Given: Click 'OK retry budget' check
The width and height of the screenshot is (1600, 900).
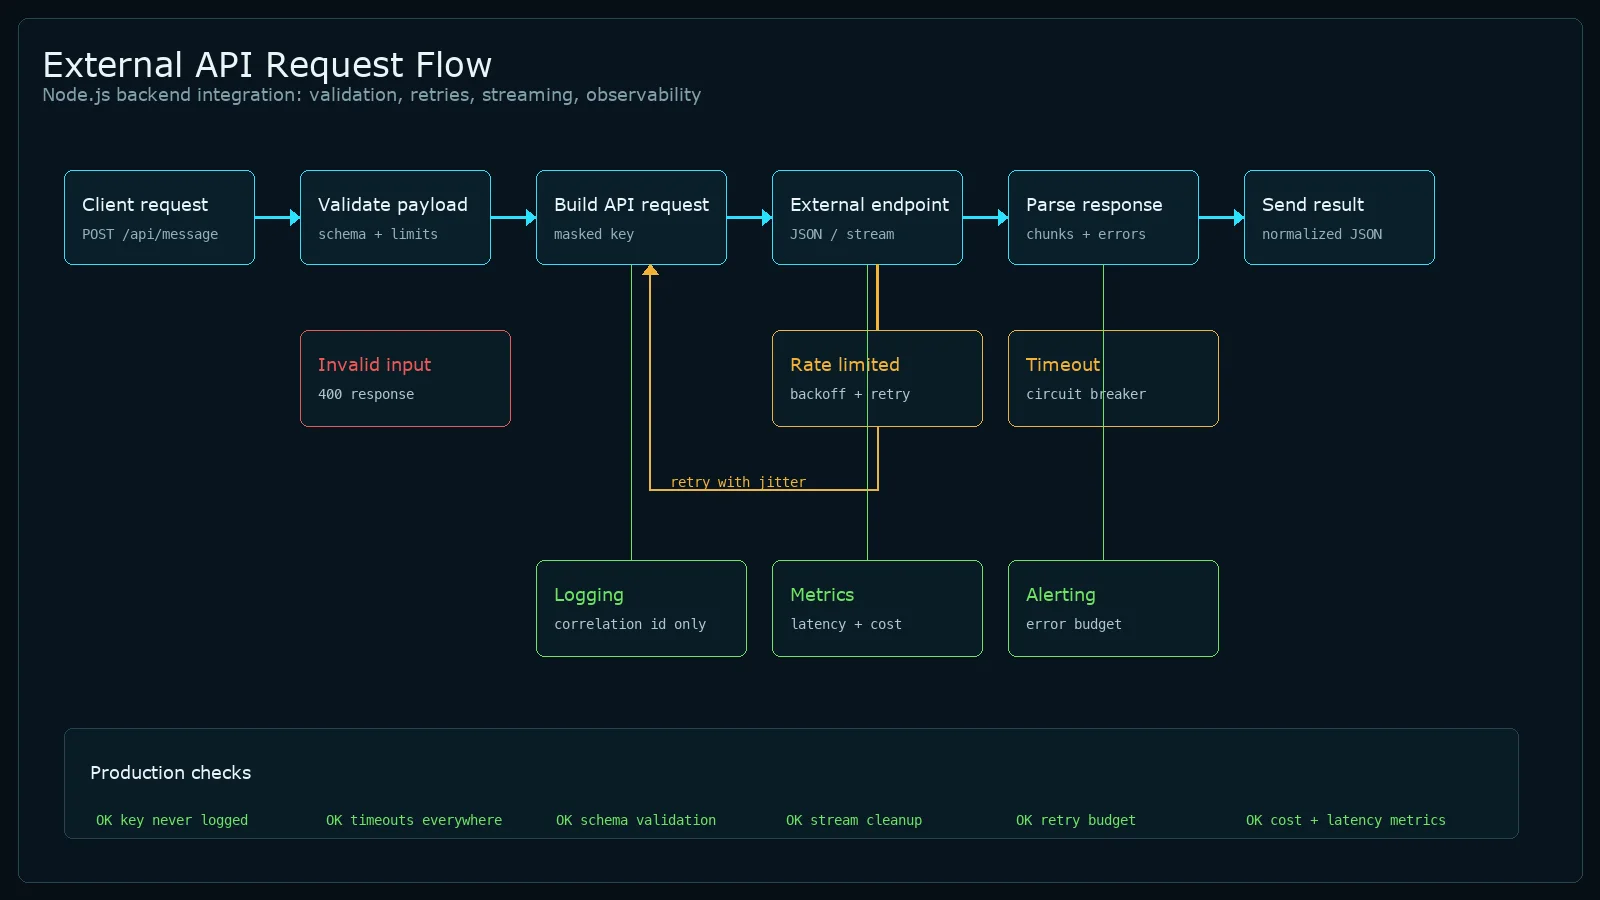Looking at the screenshot, I should (x=1076, y=820).
